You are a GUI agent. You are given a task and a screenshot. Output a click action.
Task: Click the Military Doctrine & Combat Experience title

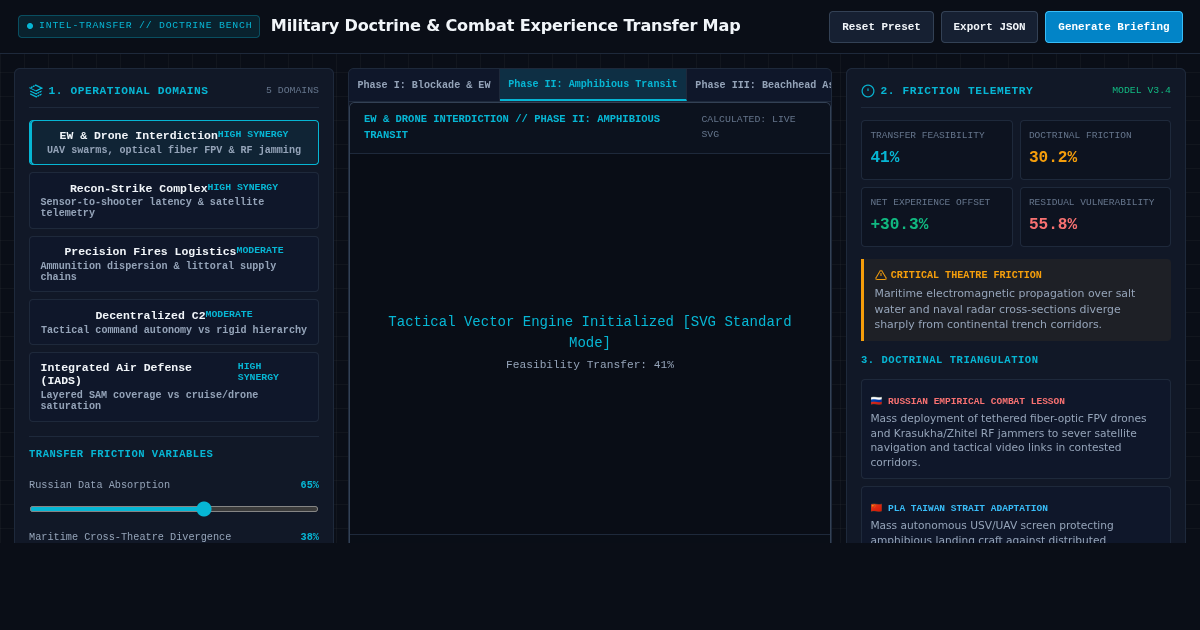coord(506,26)
